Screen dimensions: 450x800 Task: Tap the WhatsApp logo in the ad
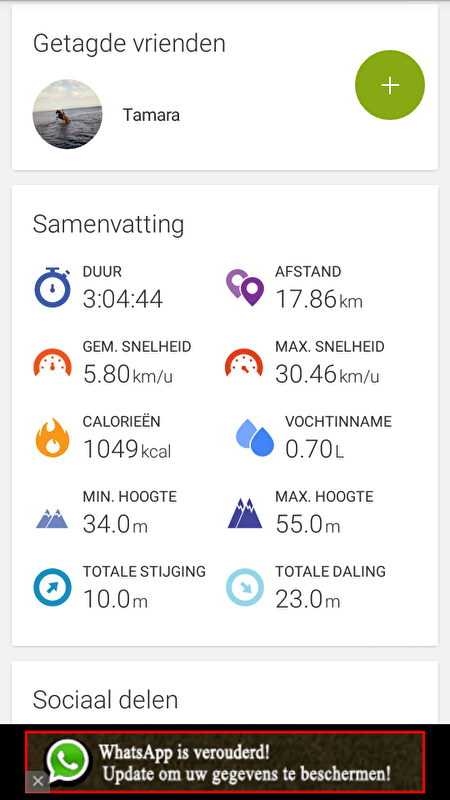pyautogui.click(x=67, y=762)
